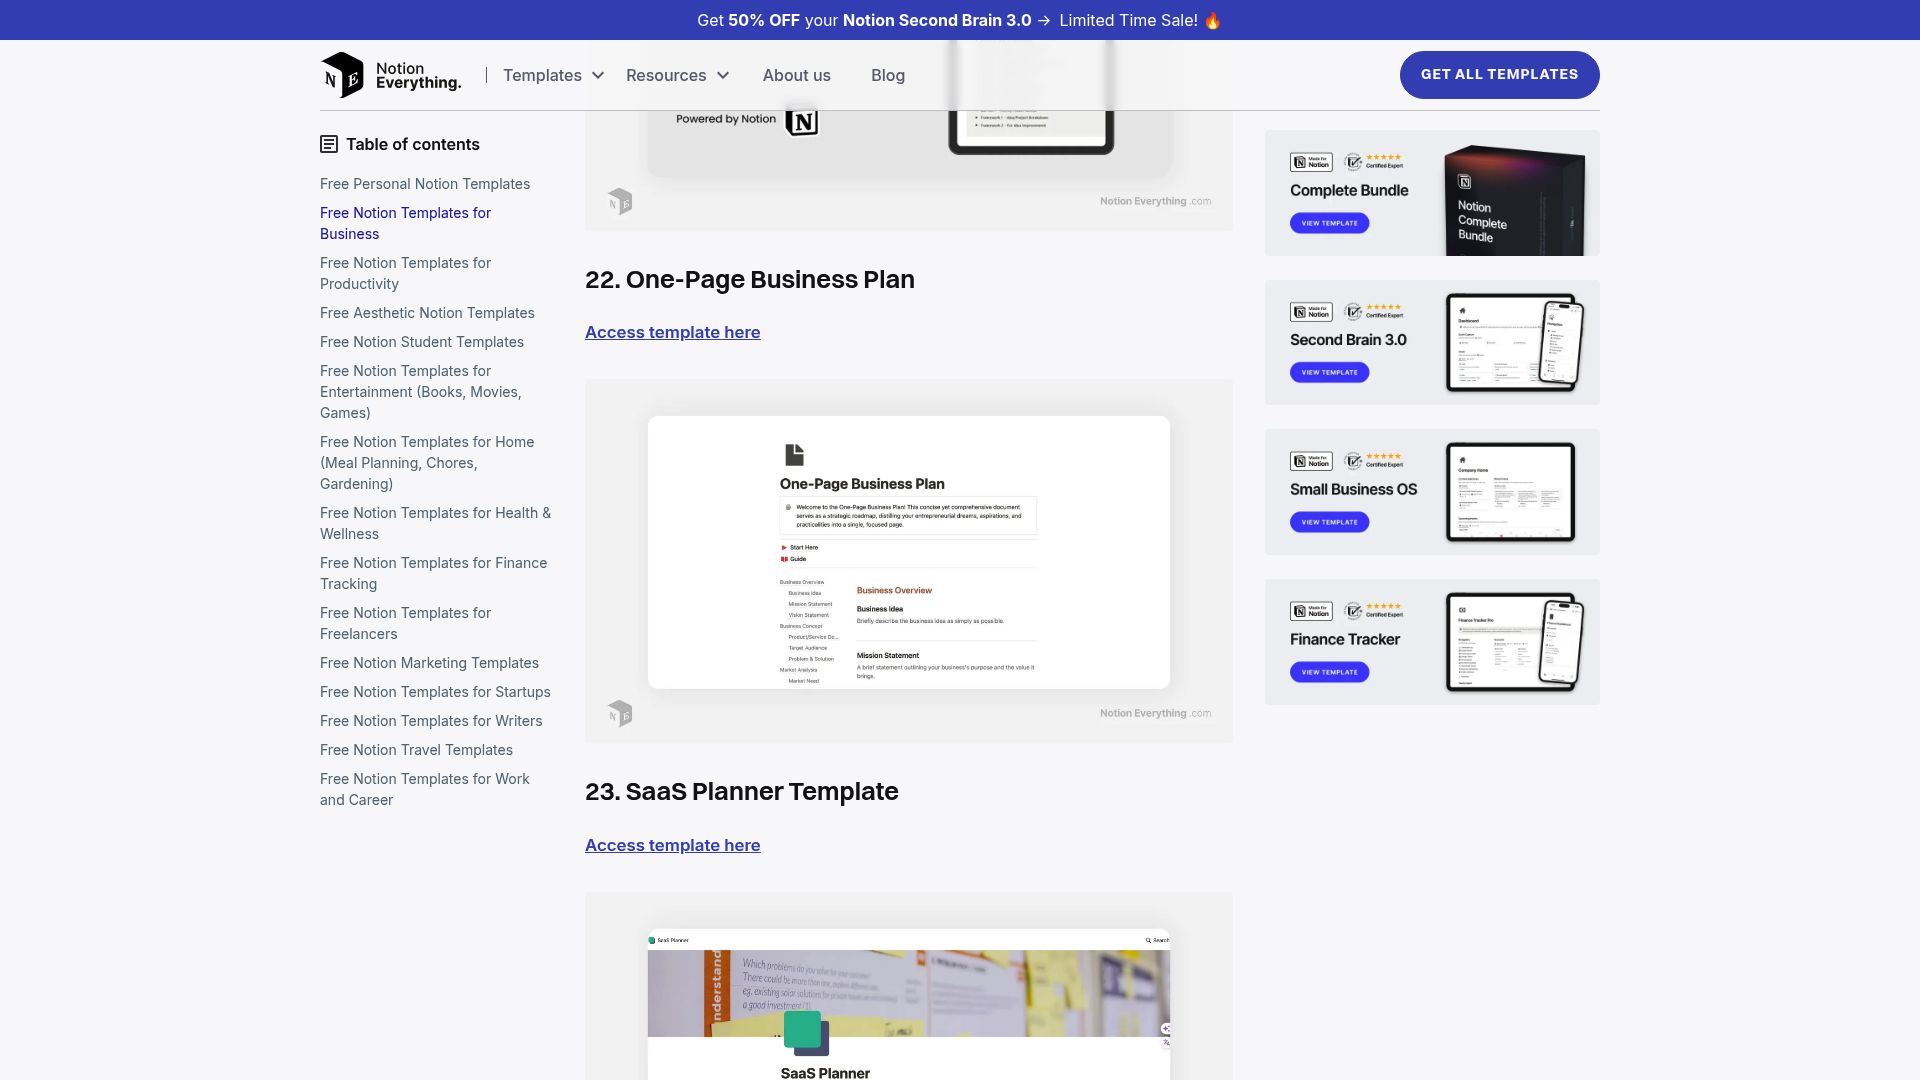Click View Template on Finance Tracker card
1920x1080 pixels.
coord(1329,672)
